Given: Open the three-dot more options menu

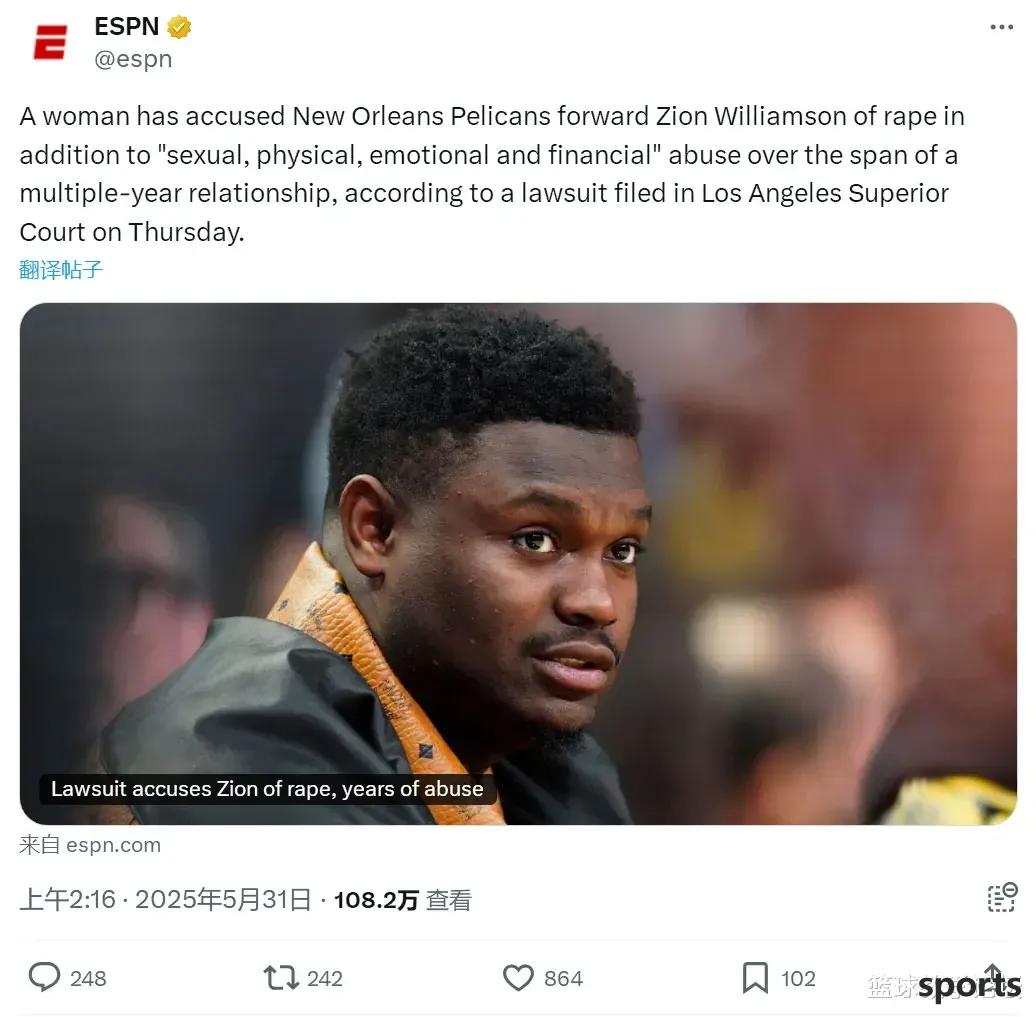Looking at the screenshot, I should coord(1002,27).
